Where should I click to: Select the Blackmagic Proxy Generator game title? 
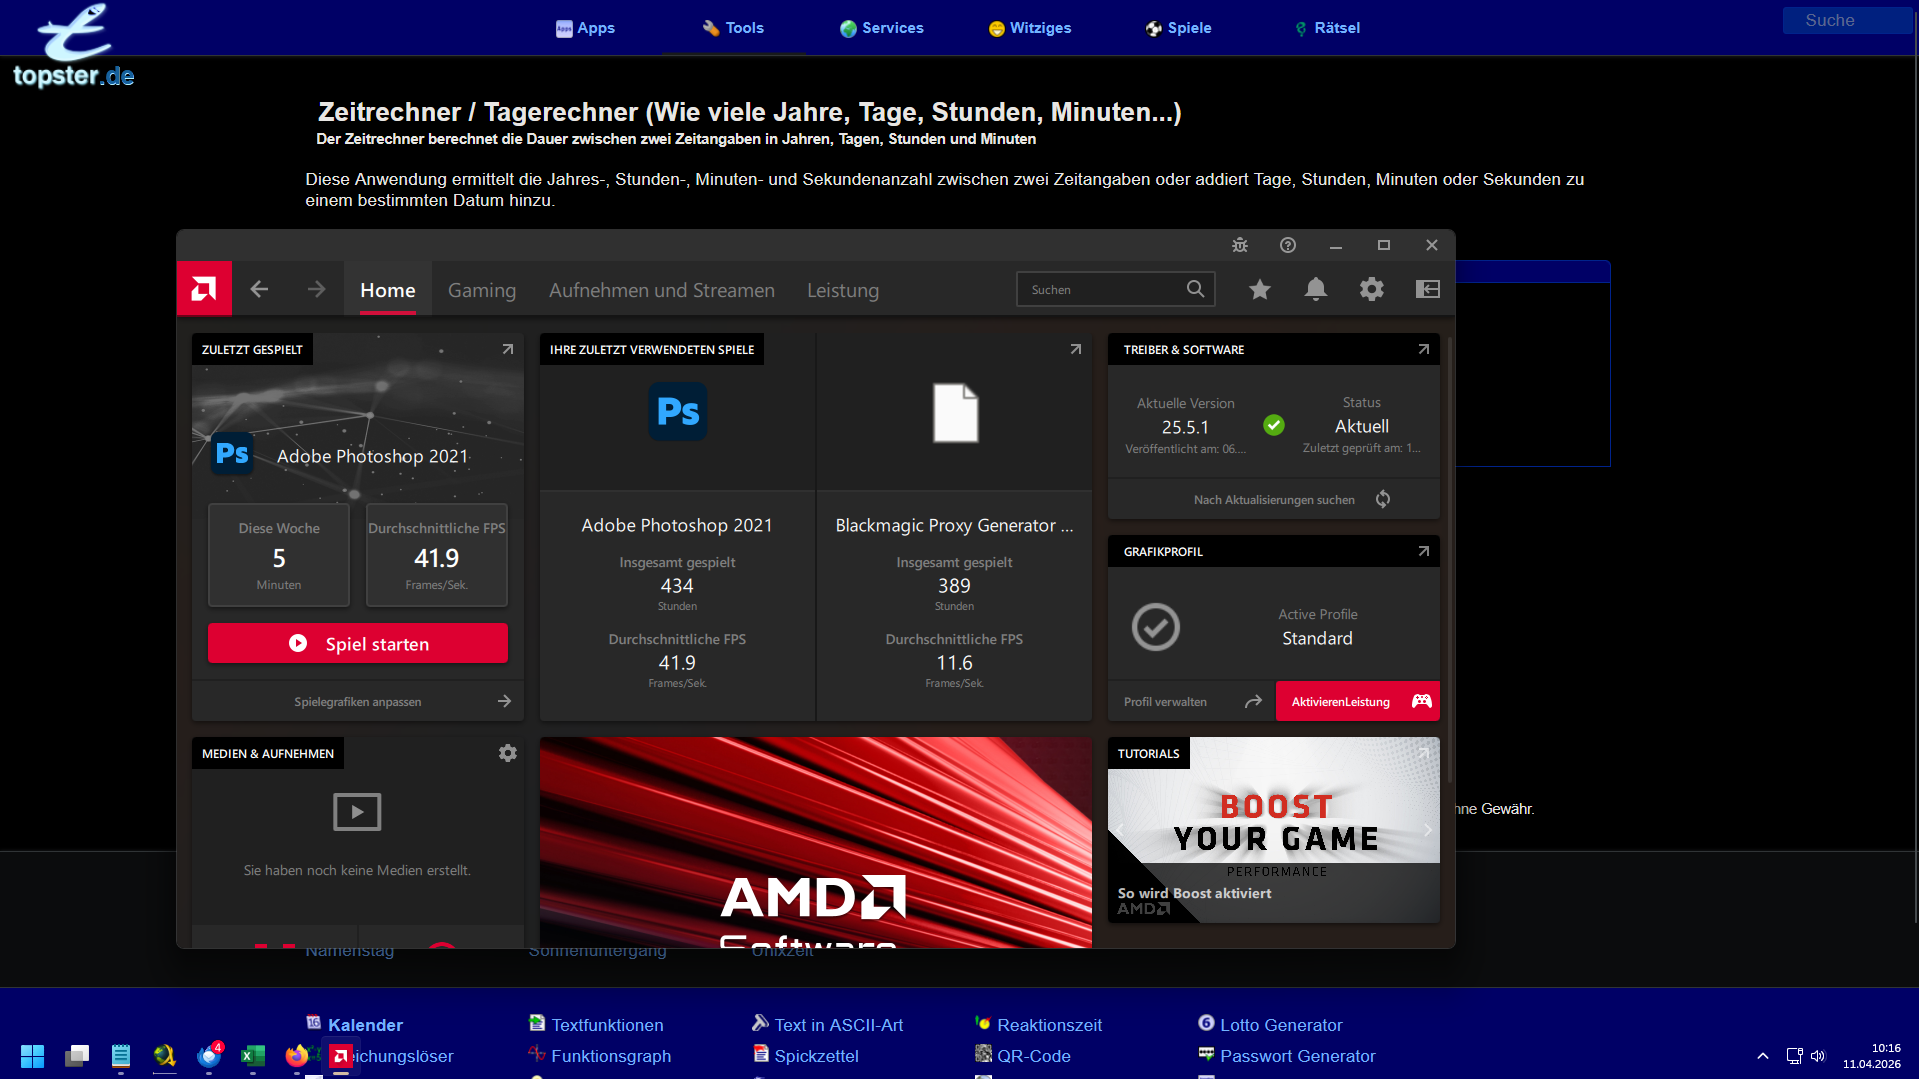point(954,525)
